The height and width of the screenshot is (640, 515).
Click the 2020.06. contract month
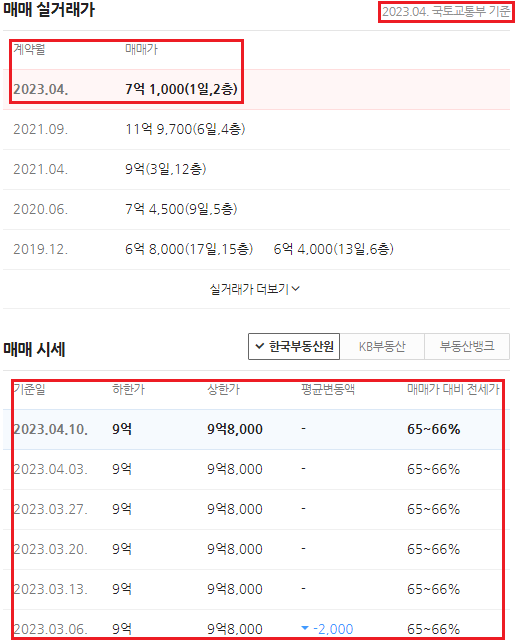(x=40, y=209)
